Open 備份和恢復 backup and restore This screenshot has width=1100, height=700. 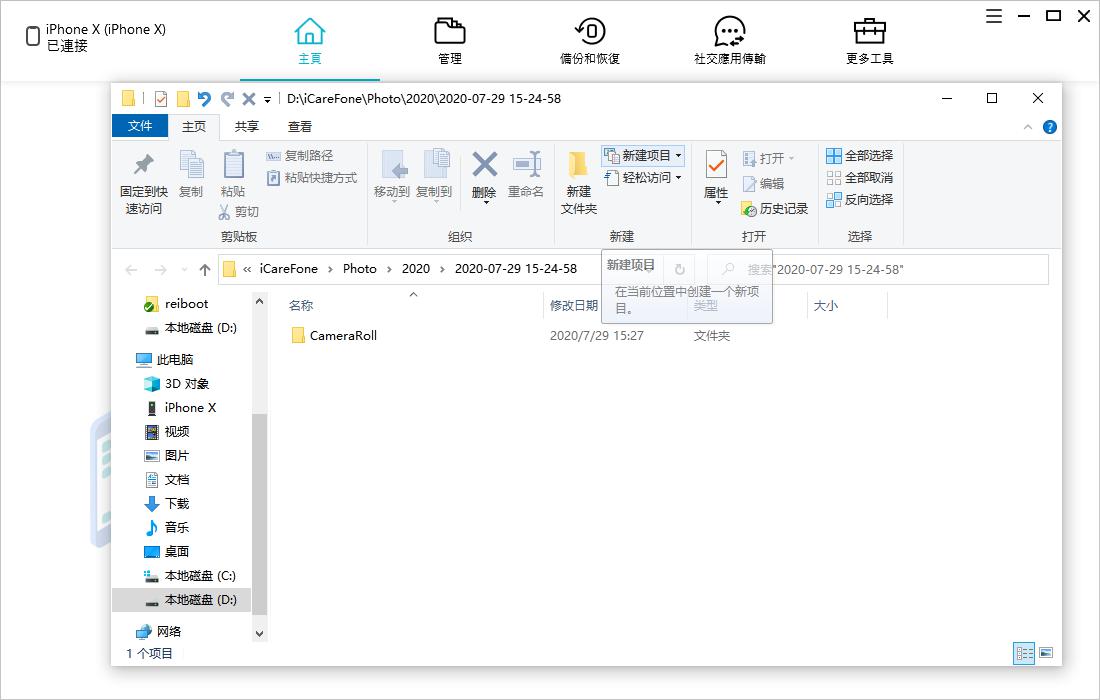[x=590, y=41]
